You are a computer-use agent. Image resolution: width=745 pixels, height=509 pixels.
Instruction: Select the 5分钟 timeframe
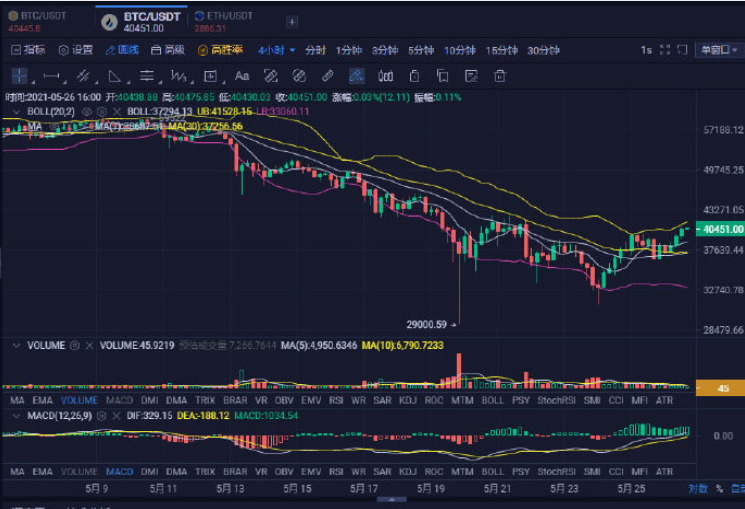(x=421, y=50)
